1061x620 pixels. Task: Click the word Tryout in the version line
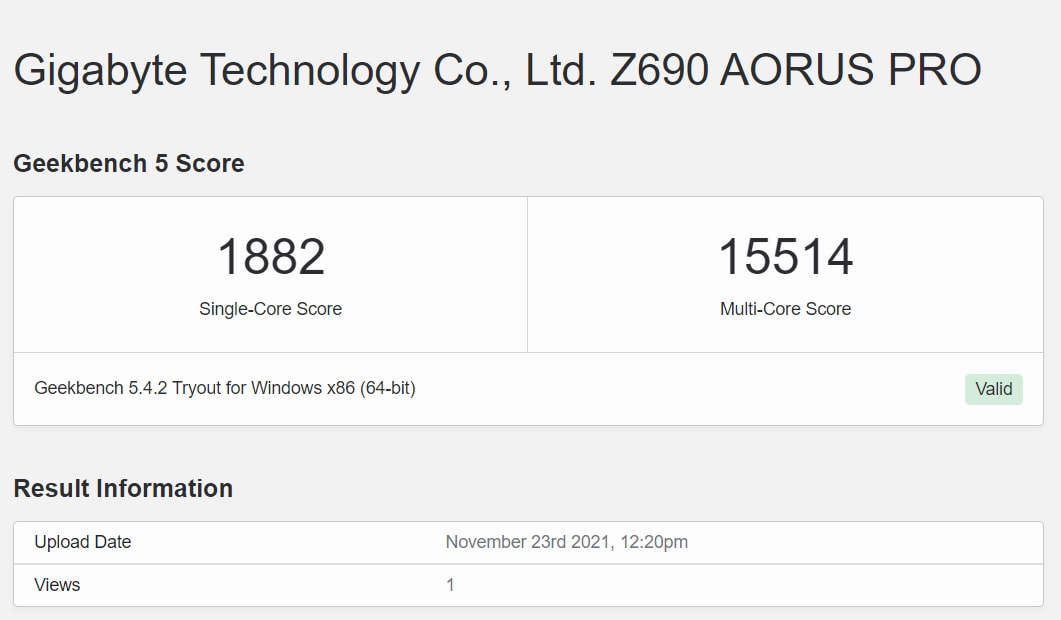coord(196,388)
